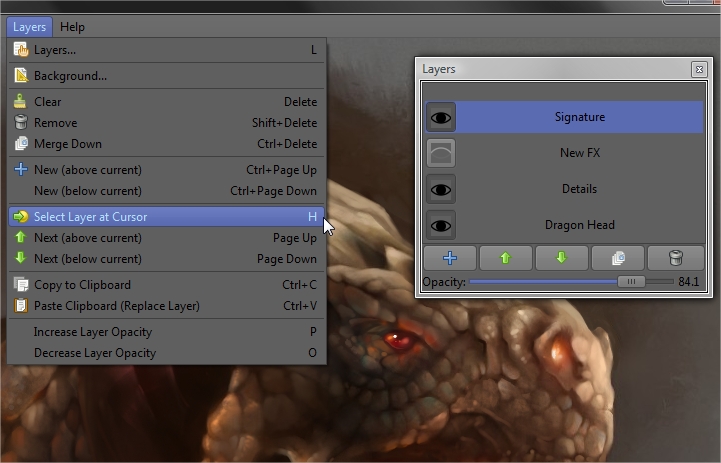Viewport: 721px width, 463px height.
Task: Hide the Details layer
Action: 441,189
